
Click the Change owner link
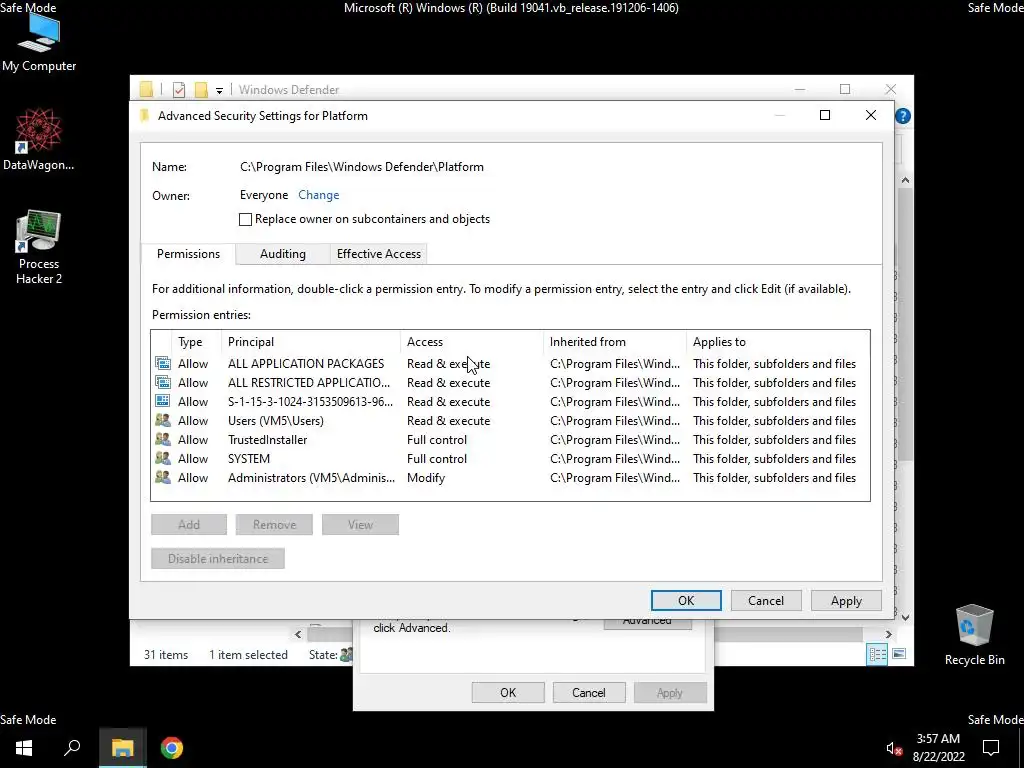(x=319, y=195)
